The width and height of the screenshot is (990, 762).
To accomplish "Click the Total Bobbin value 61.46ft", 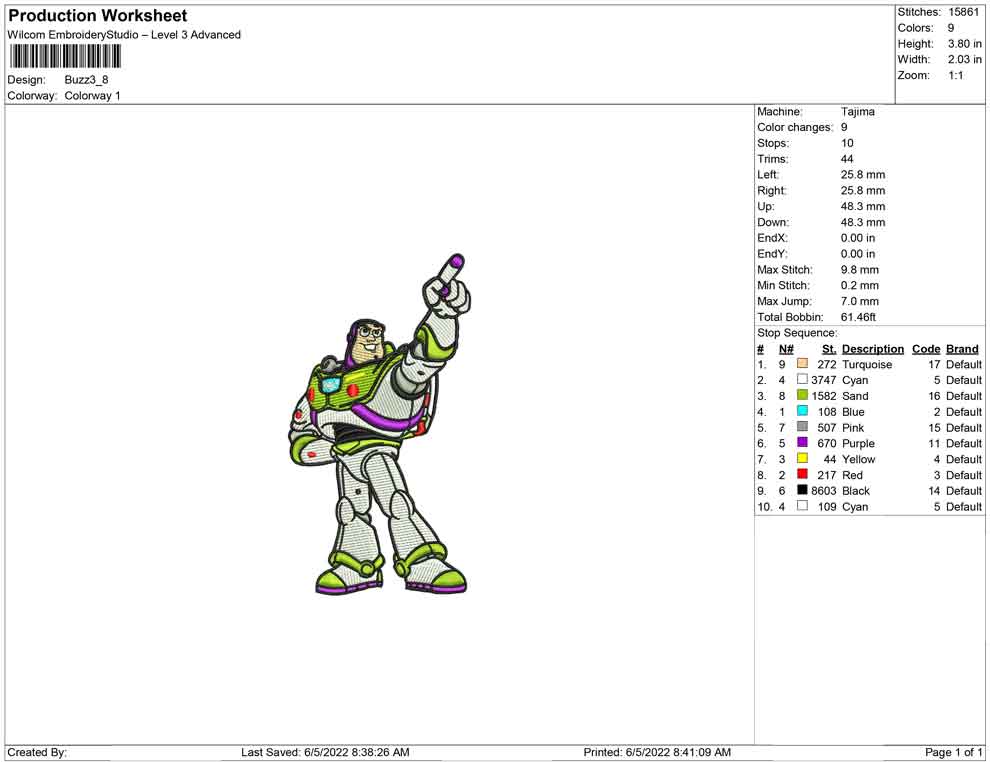I will pyautogui.click(x=858, y=317).
